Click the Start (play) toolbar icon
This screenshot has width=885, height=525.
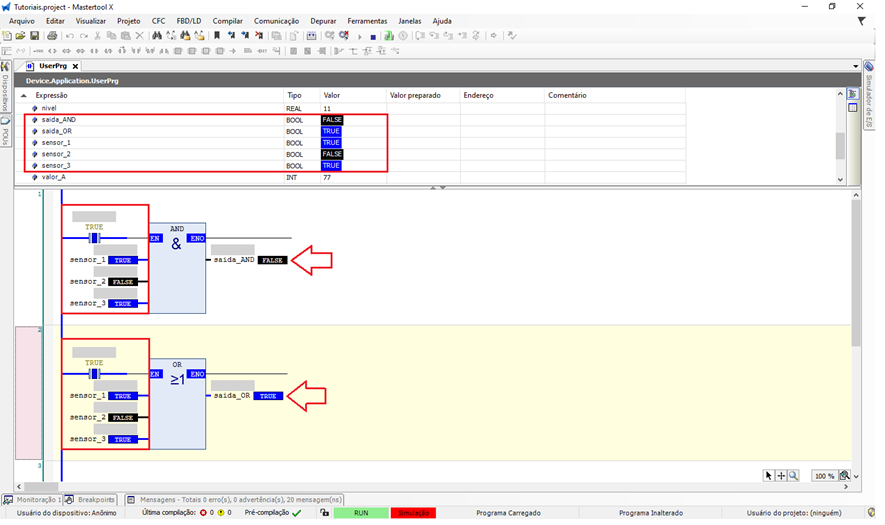coord(360,36)
